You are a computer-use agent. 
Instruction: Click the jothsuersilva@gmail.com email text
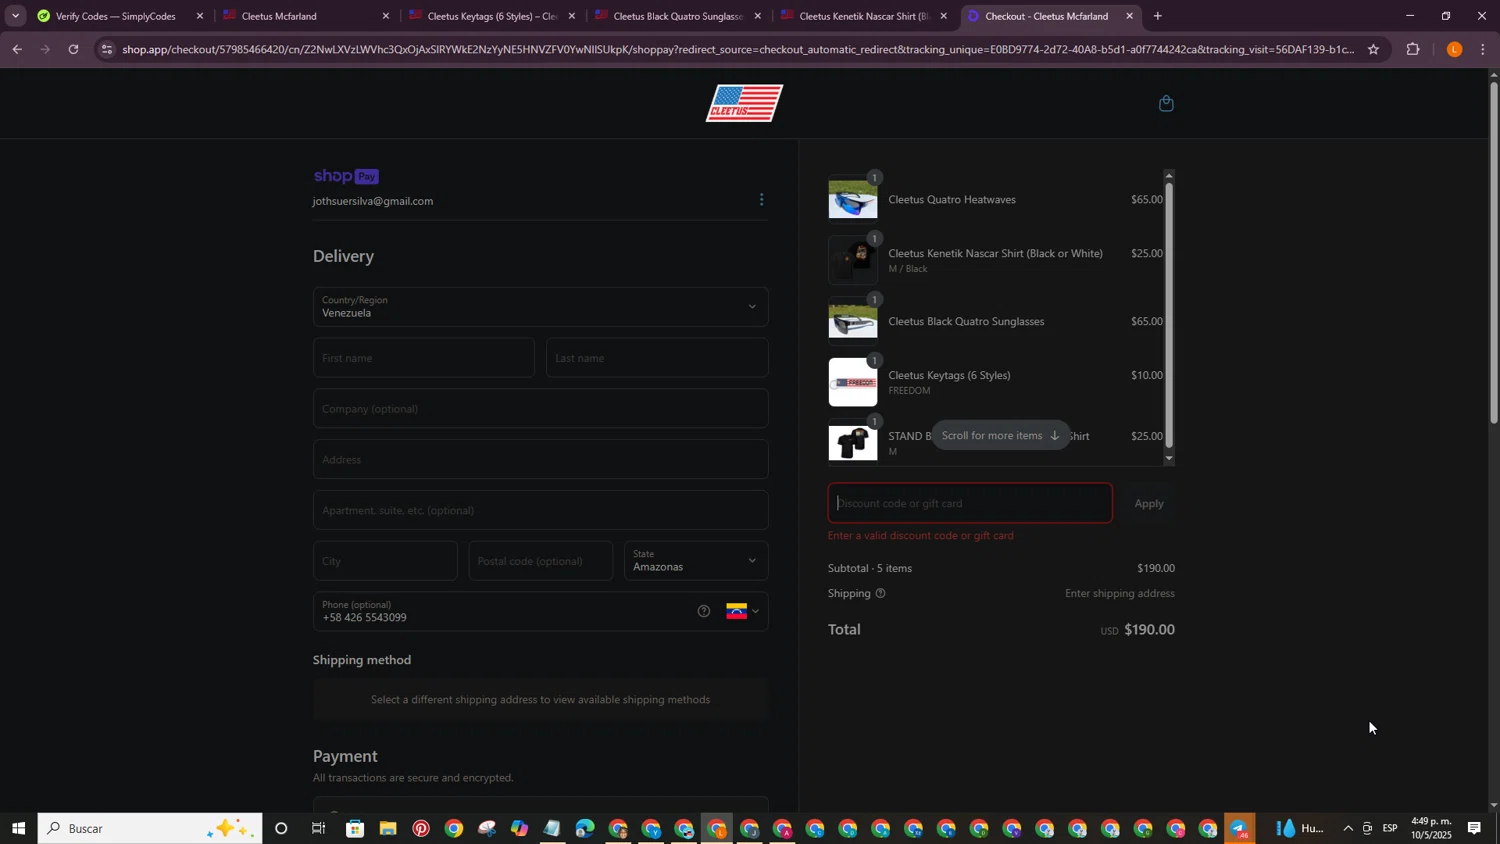coord(373,201)
